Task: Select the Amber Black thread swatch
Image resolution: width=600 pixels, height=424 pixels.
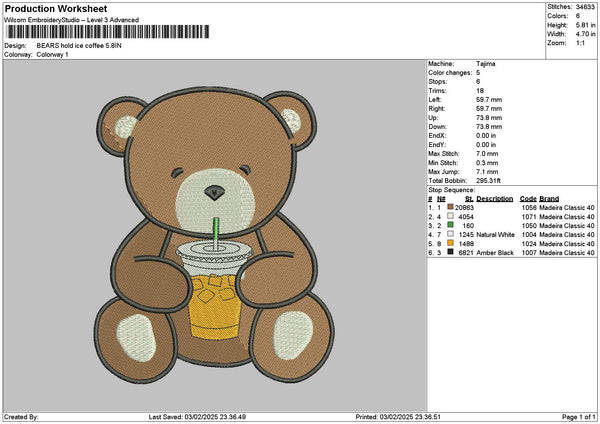Action: (451, 252)
